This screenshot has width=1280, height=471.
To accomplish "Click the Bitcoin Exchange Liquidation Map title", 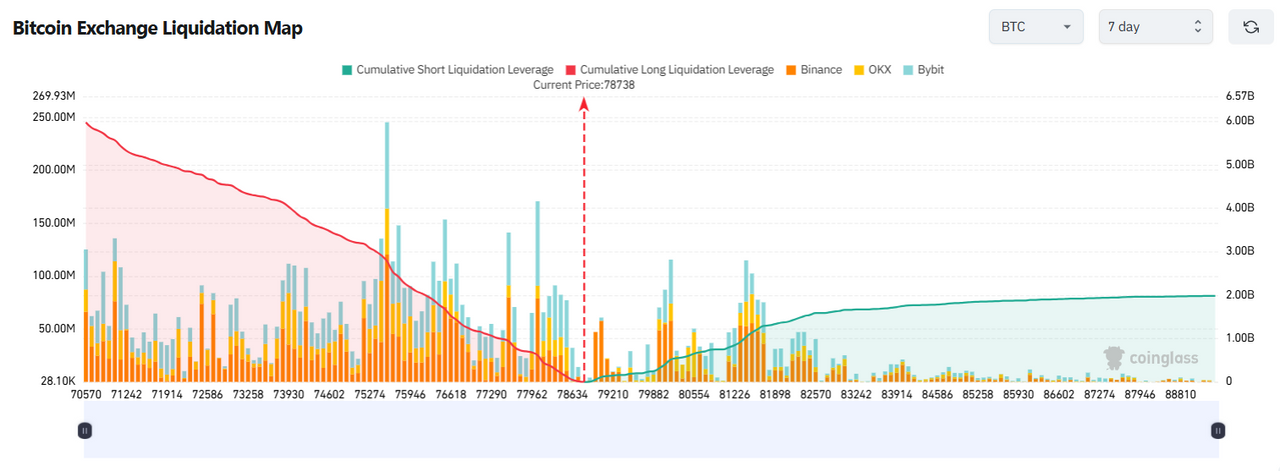I will click(x=157, y=28).
